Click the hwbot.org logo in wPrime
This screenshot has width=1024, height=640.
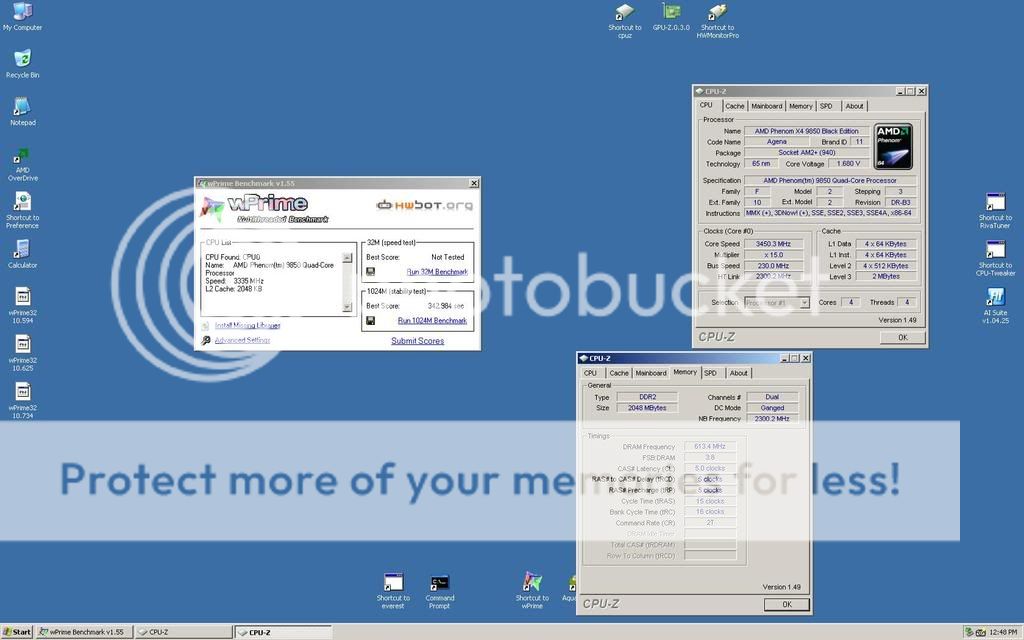pyautogui.click(x=424, y=205)
